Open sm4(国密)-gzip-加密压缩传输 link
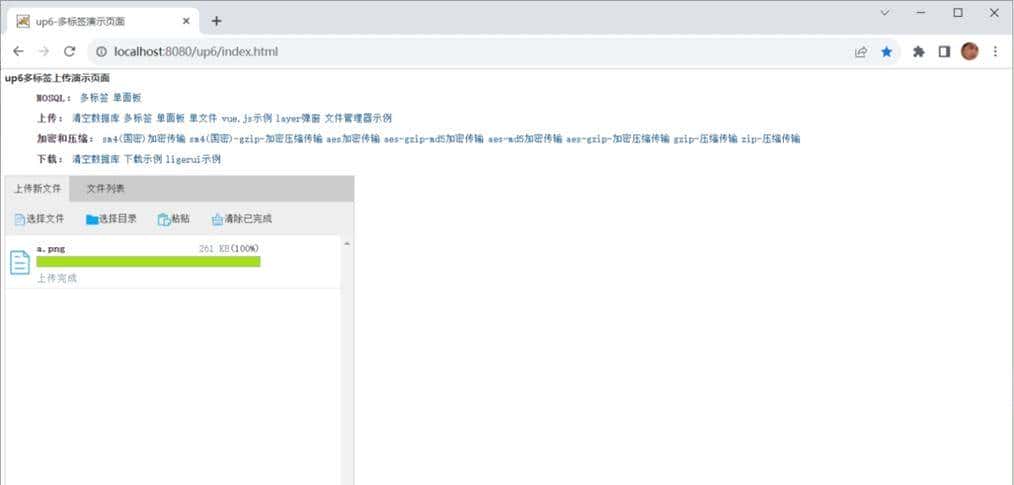Screen dimensions: 1014x485 (x=255, y=139)
